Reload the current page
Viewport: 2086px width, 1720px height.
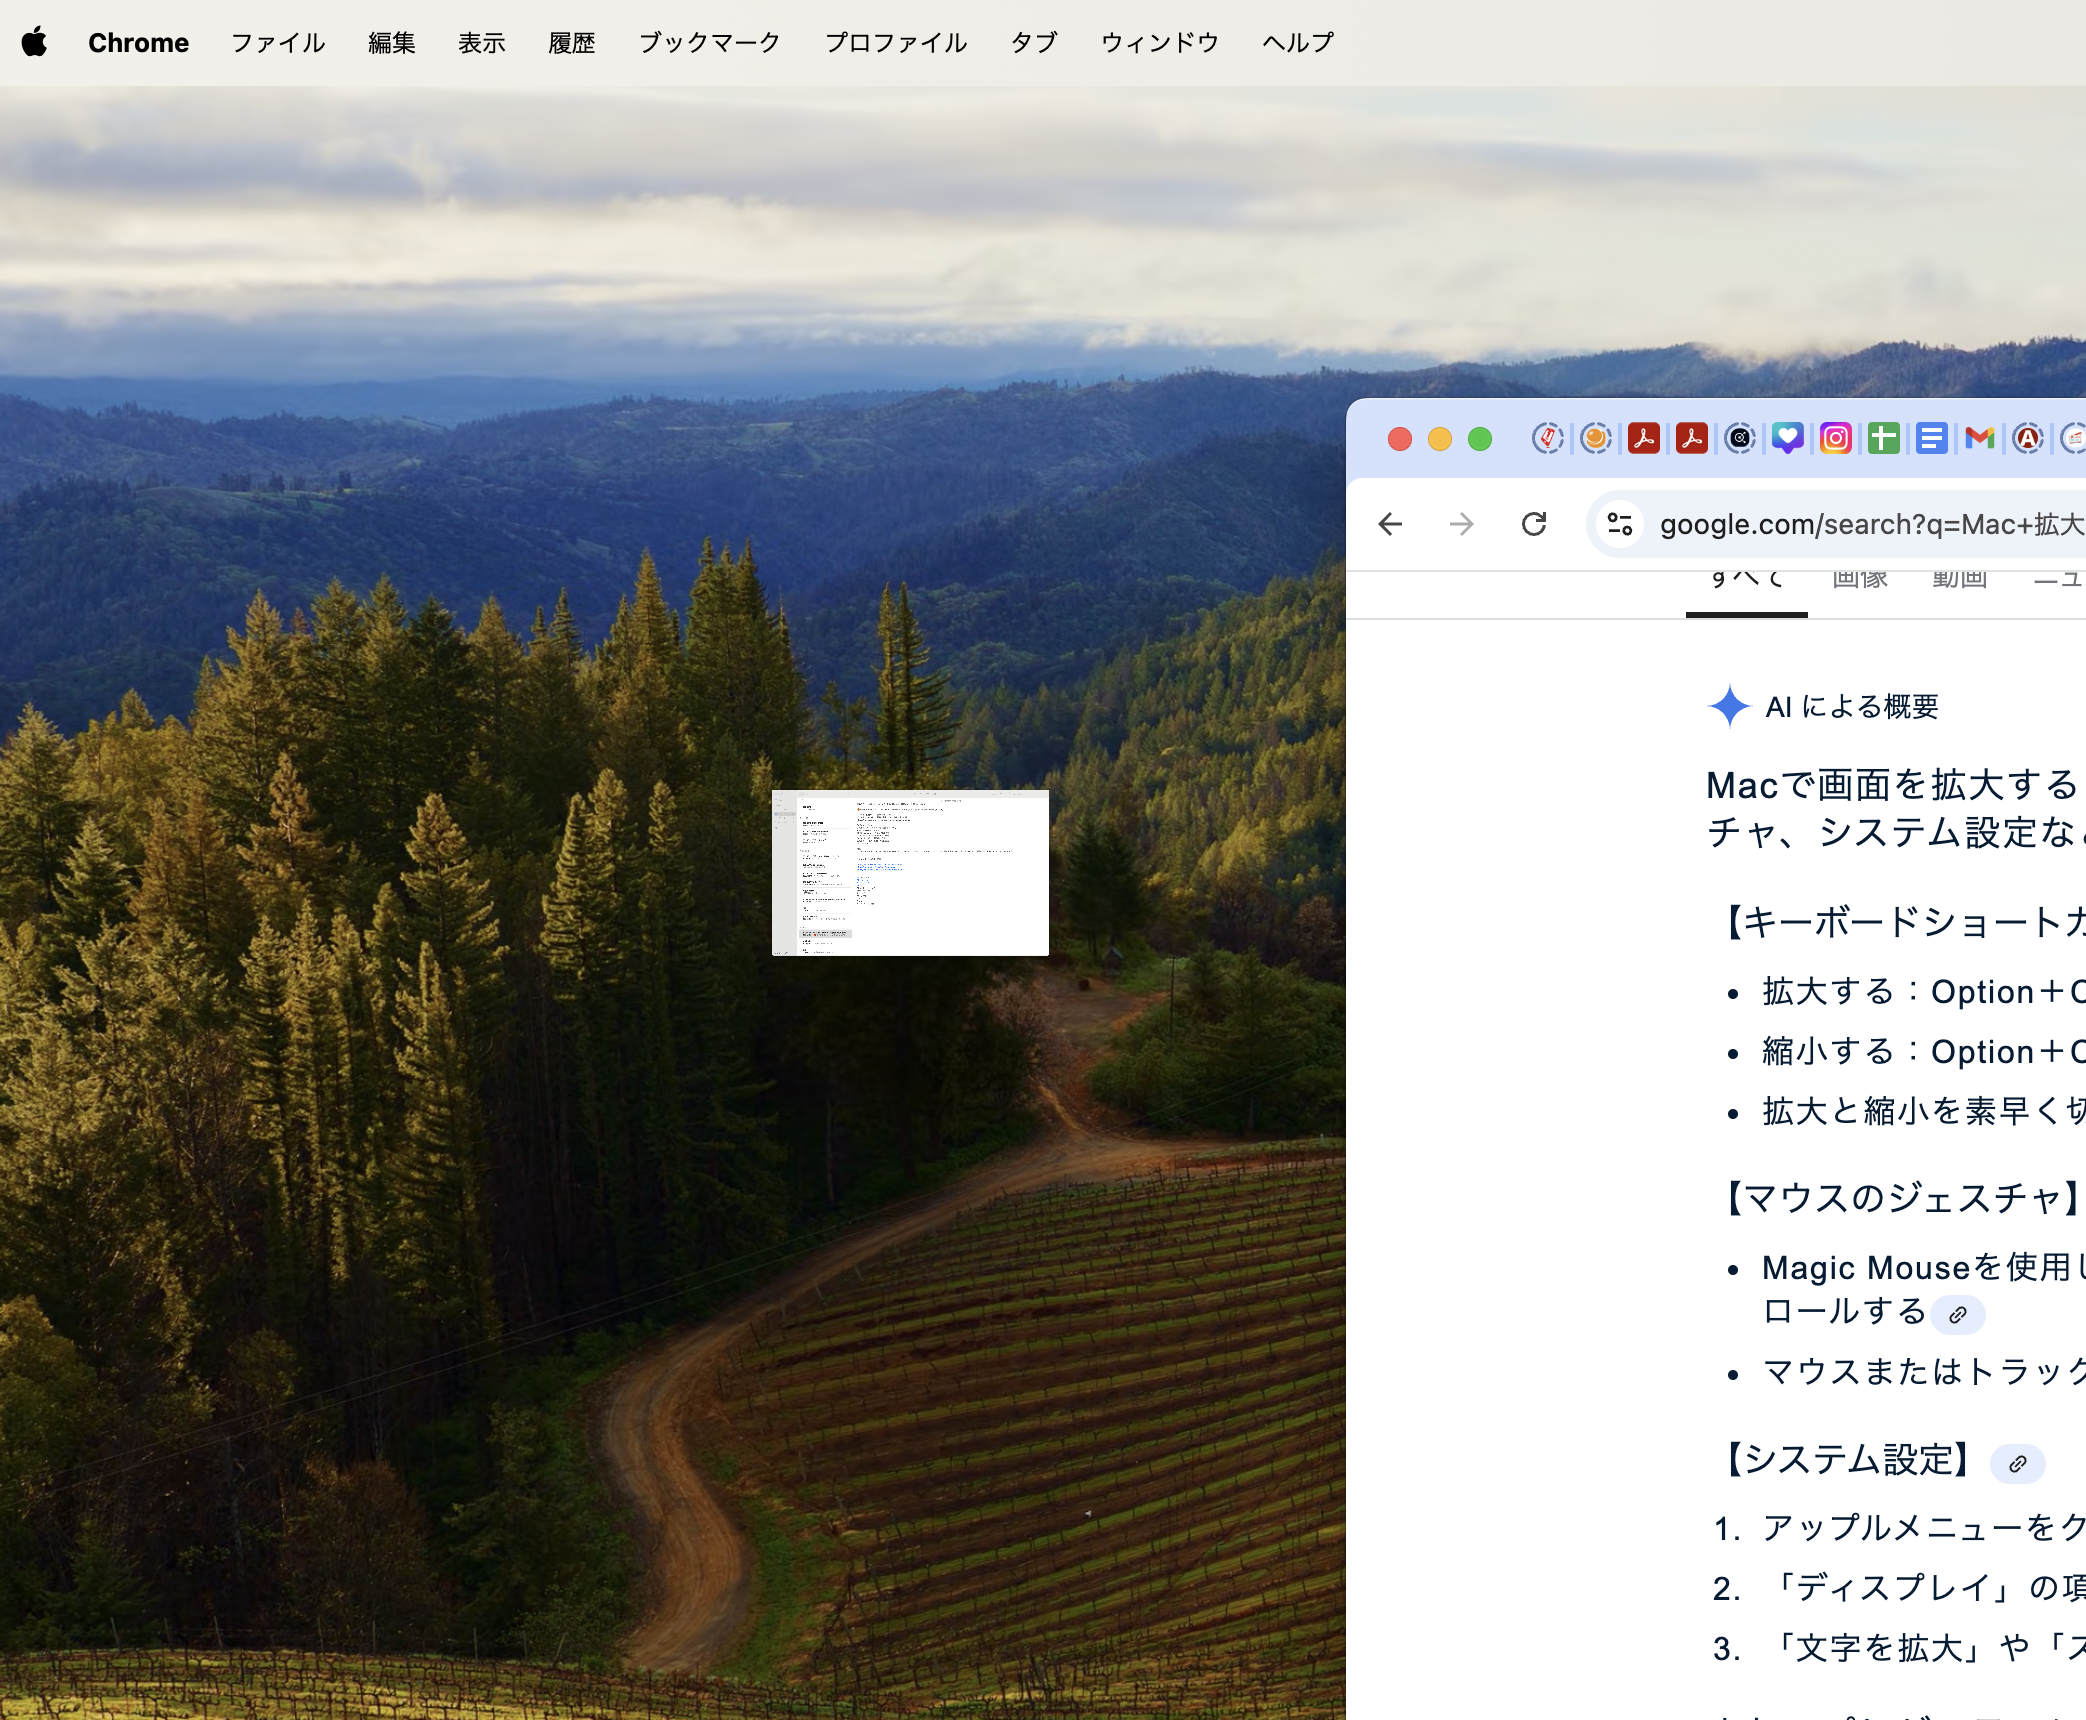(1534, 524)
